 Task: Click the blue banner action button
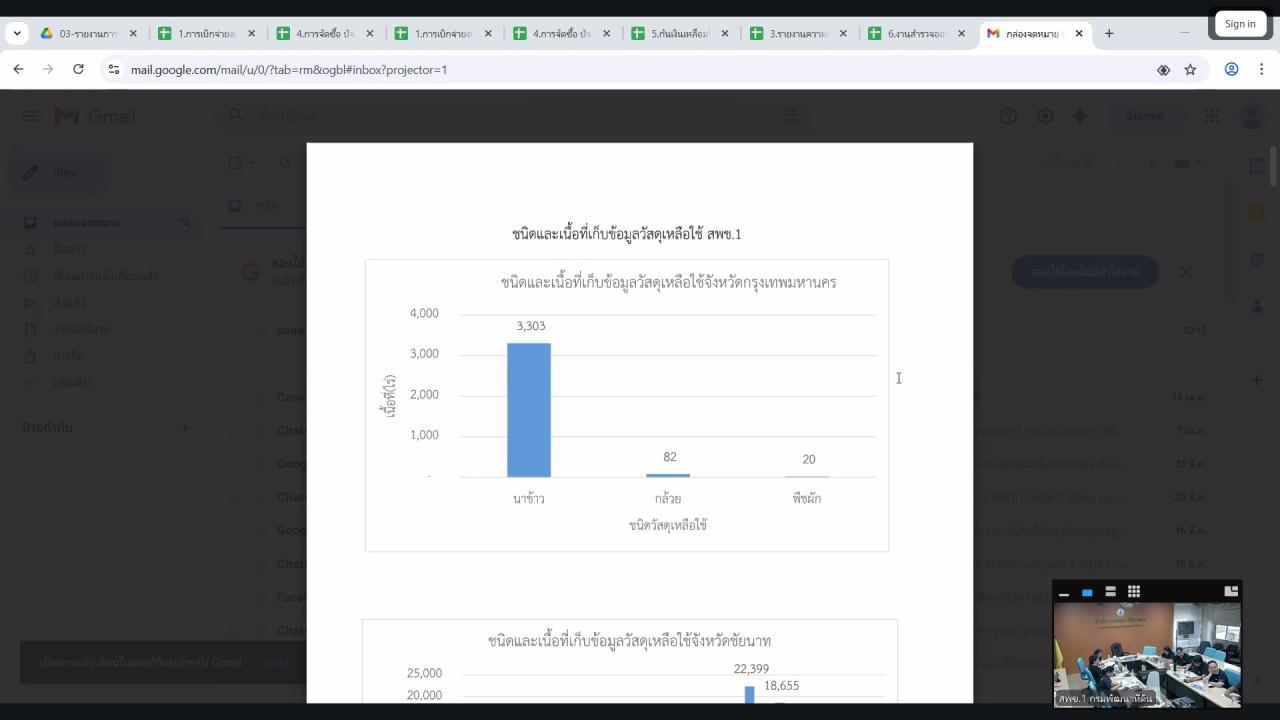pyautogui.click(x=1085, y=272)
